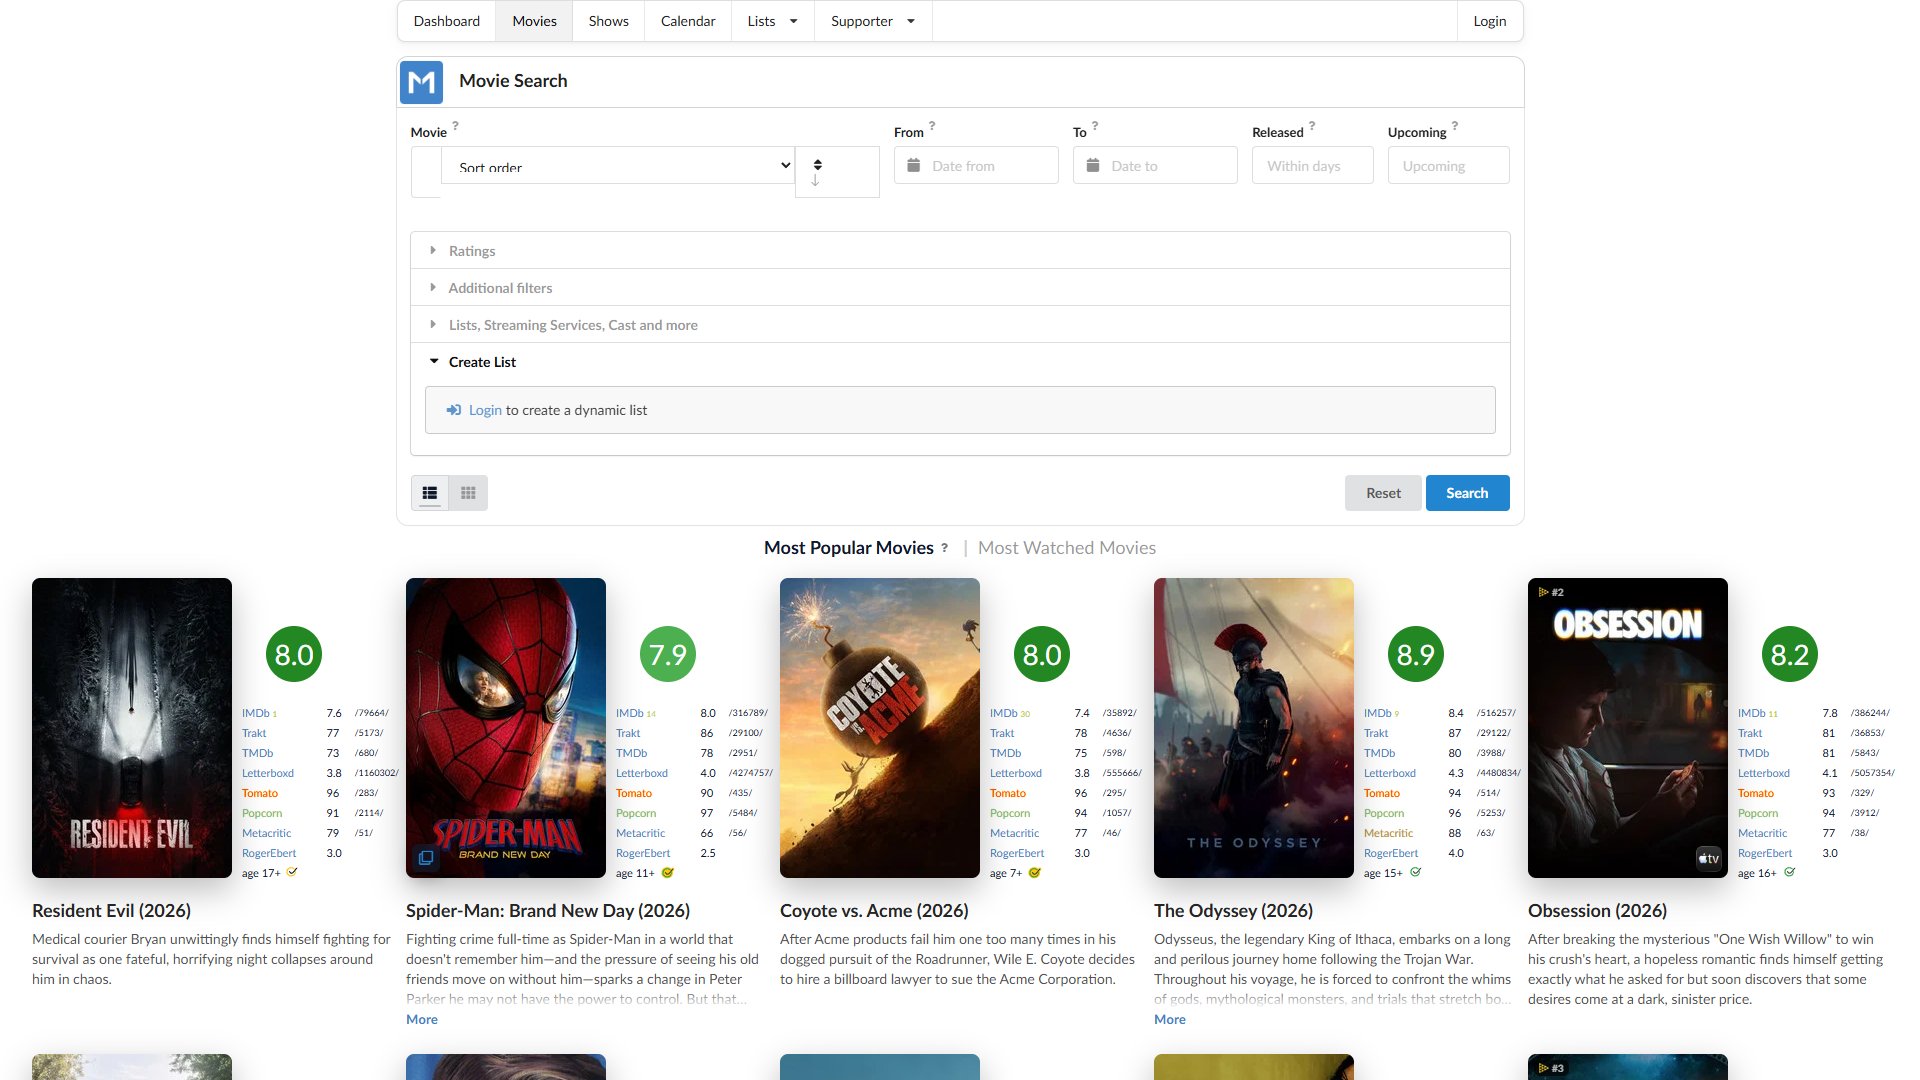Screen dimensions: 1920x1080
Task: Expand Lists, Streaming Services, Cast and more
Action: (960, 325)
